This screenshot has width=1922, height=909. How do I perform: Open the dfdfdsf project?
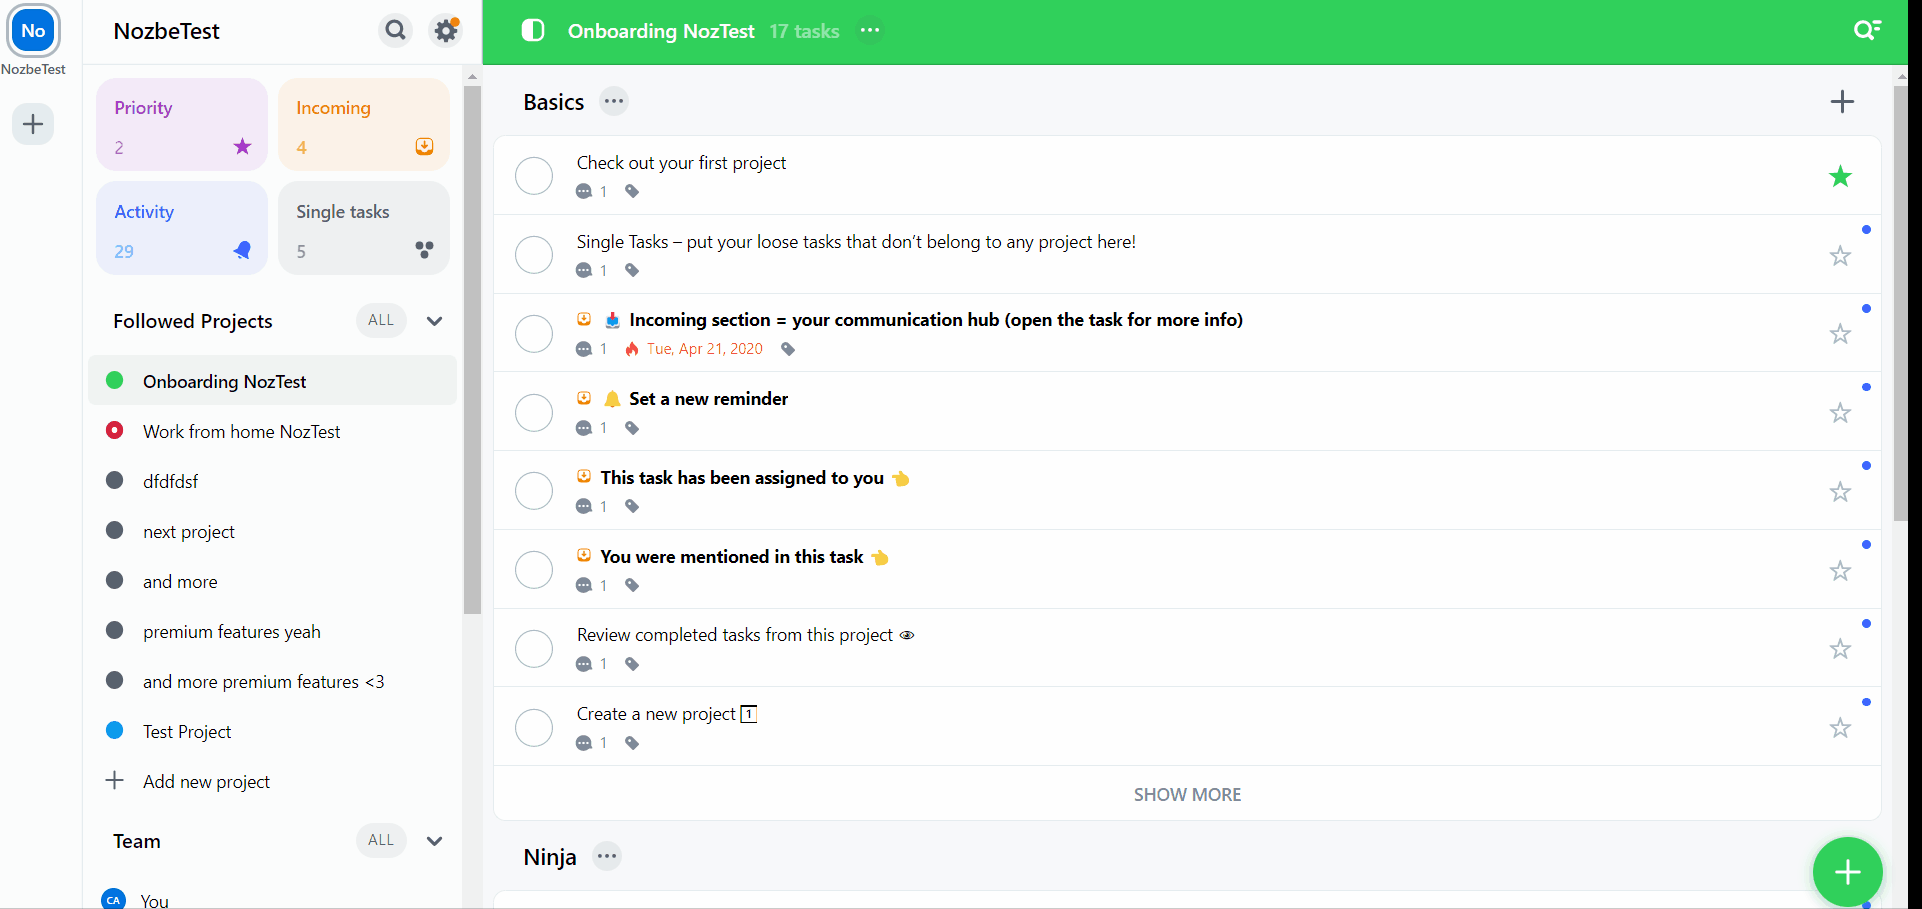[272, 481]
